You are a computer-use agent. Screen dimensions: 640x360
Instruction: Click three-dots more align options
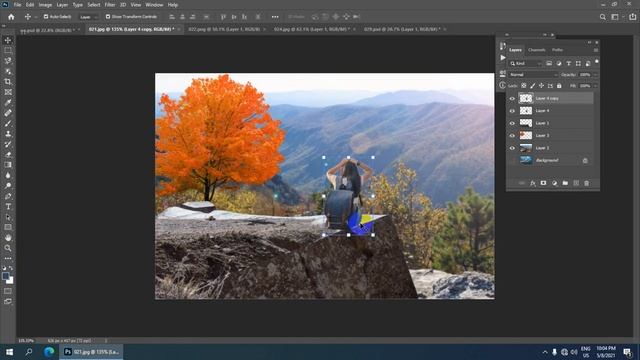pos(275,17)
